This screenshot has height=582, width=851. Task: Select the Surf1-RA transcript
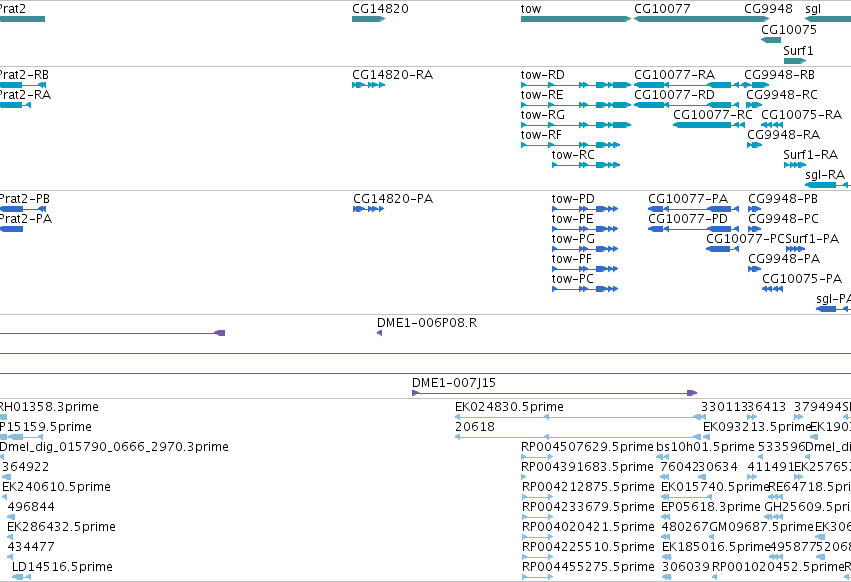coord(795,165)
